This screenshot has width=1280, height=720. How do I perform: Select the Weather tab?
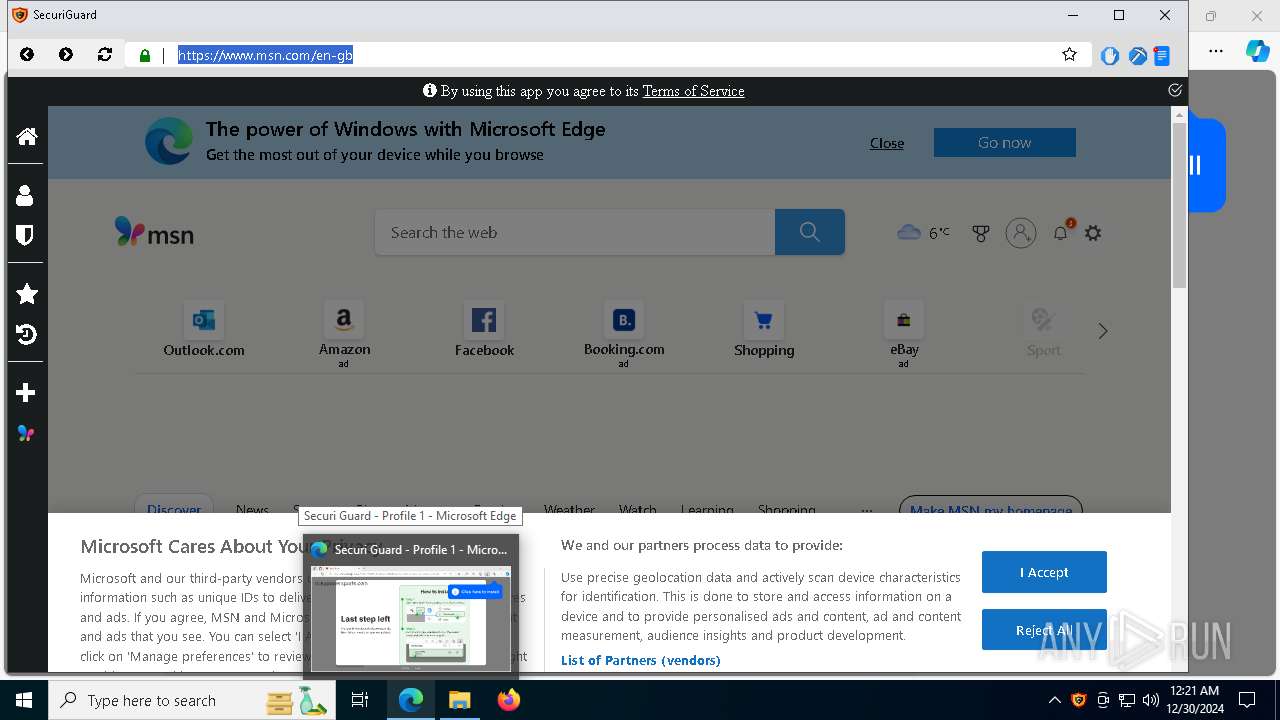coord(569,509)
